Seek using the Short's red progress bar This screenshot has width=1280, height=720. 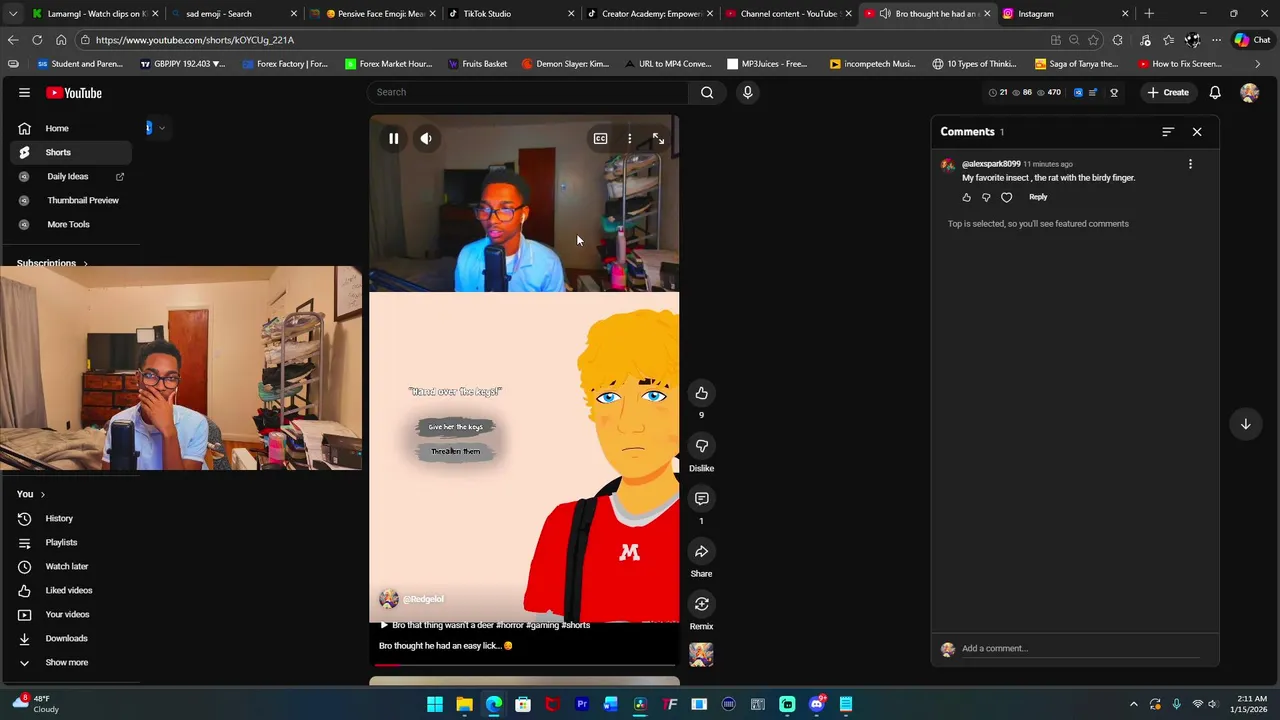[x=524, y=664]
